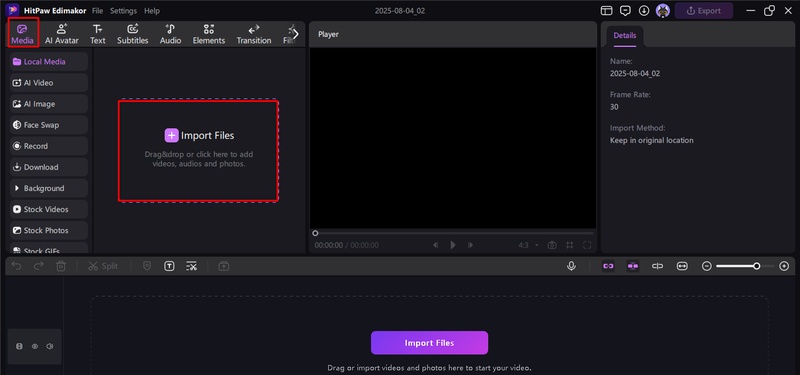This screenshot has width=800, height=375.
Task: Mute the track with speaker icon
Action: (x=49, y=346)
